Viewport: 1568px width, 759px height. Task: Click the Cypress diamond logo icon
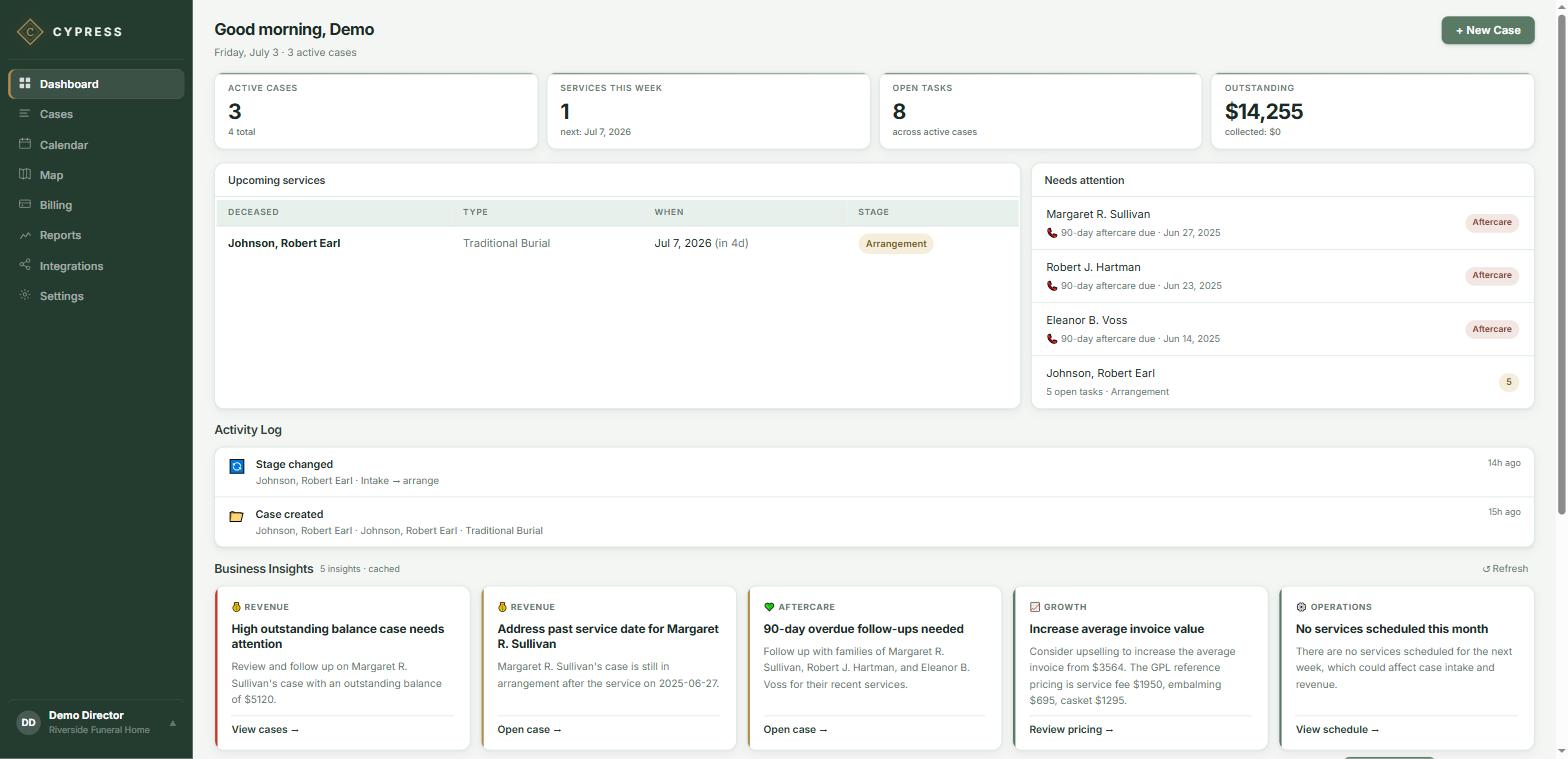(x=30, y=31)
